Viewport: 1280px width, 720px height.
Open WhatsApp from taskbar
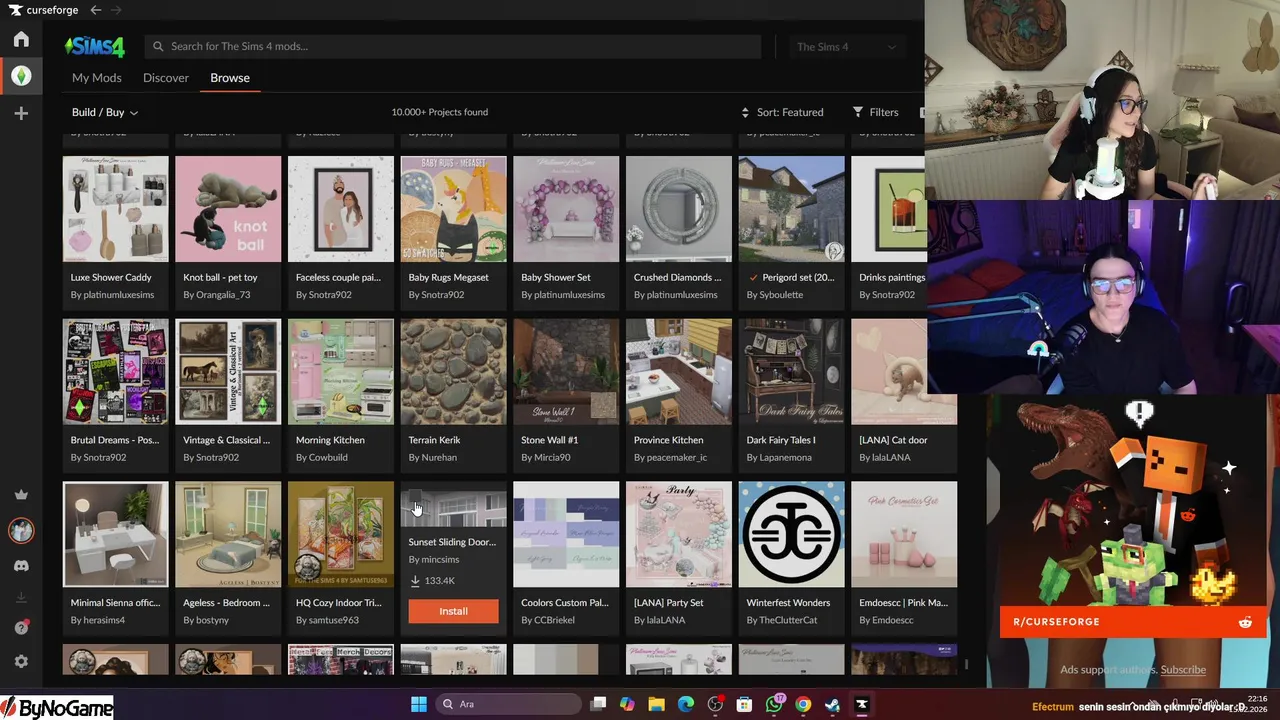click(x=774, y=704)
